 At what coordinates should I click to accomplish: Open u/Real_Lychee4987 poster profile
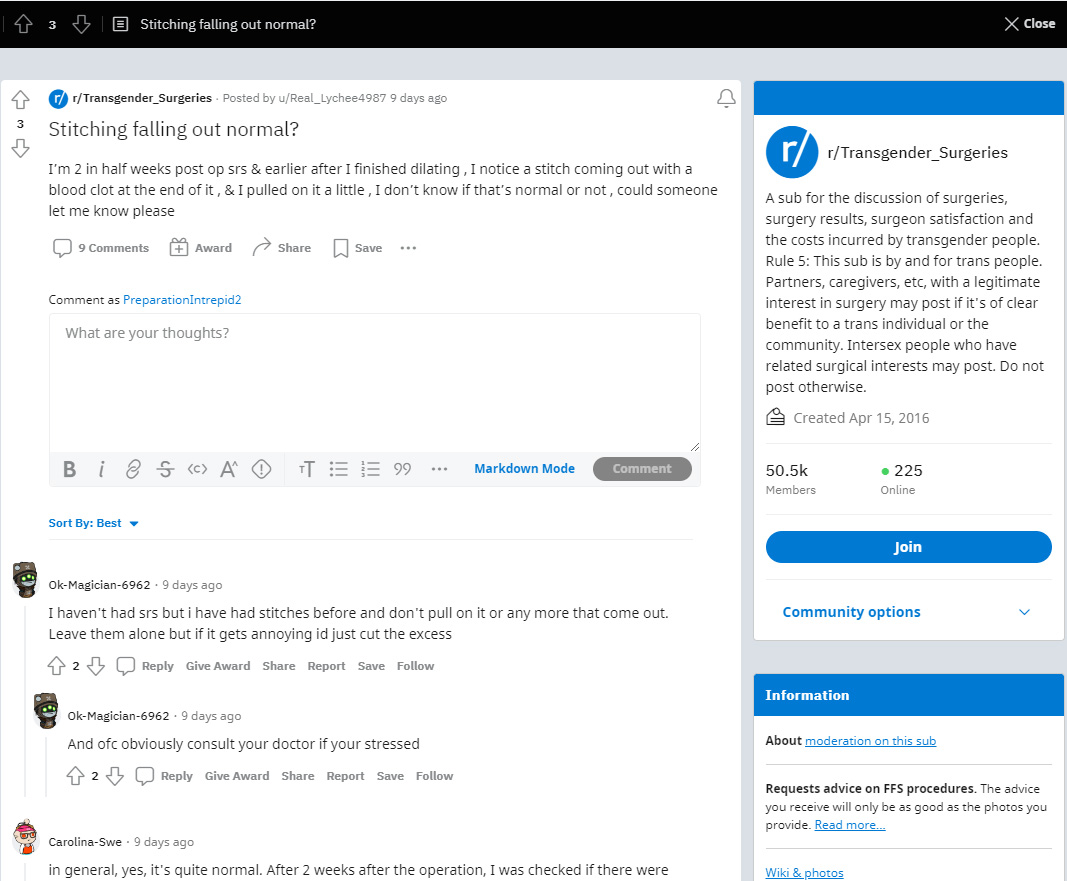(x=332, y=98)
